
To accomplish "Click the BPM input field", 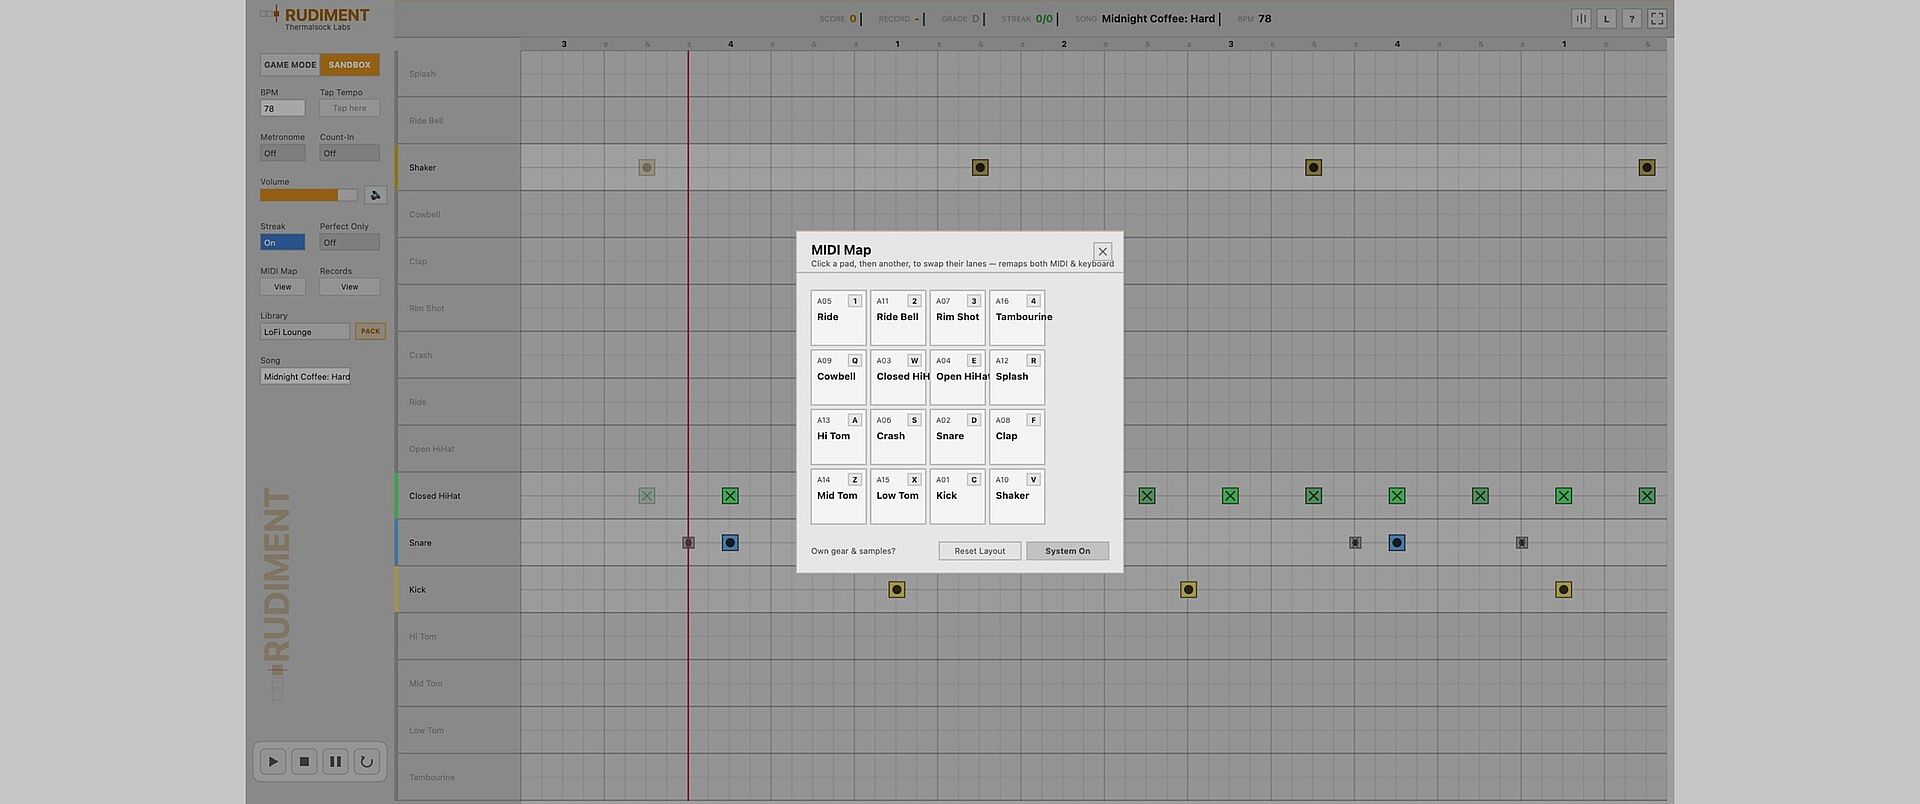I will click(282, 108).
